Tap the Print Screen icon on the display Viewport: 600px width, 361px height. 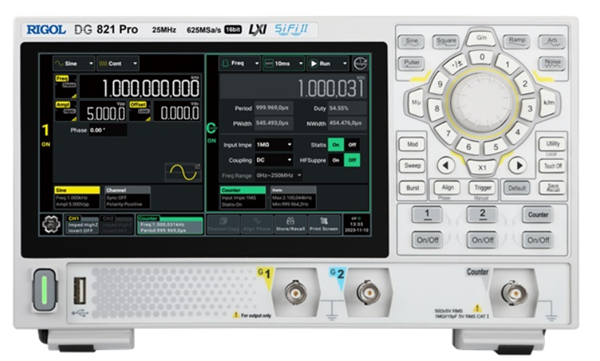[324, 224]
